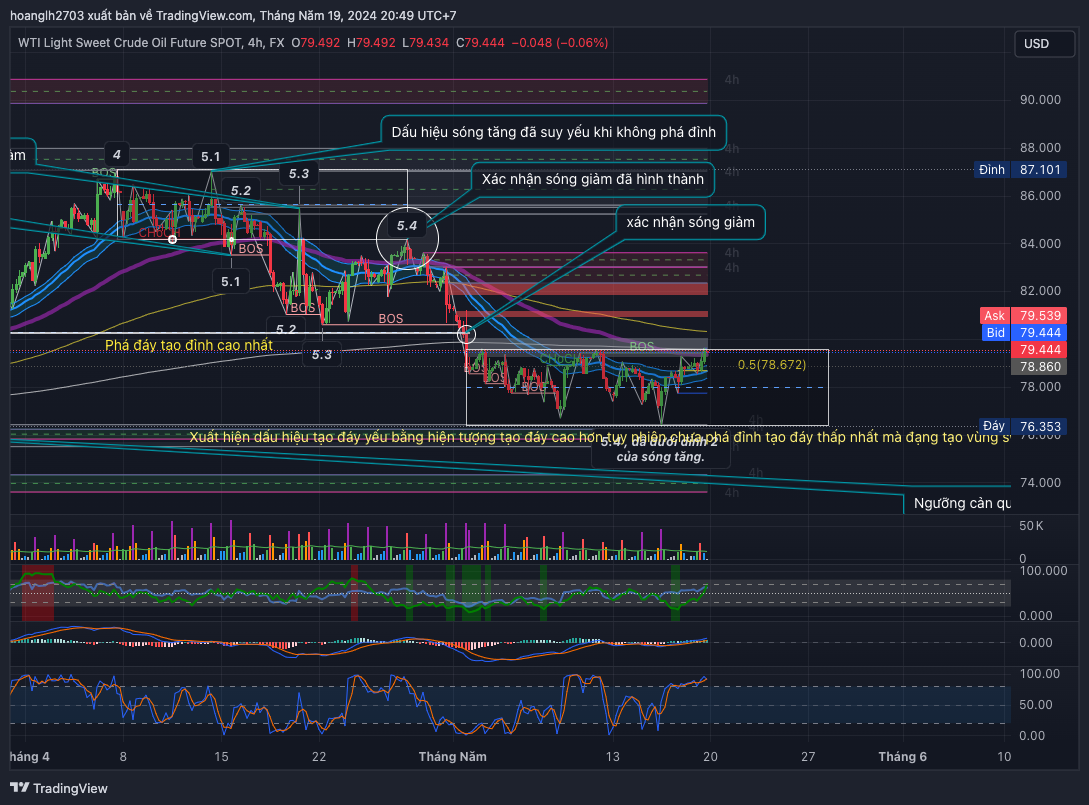Screen dimensions: 1089x805
Task: Click the 'Tháng 6' date axis label
Action: coord(902,757)
